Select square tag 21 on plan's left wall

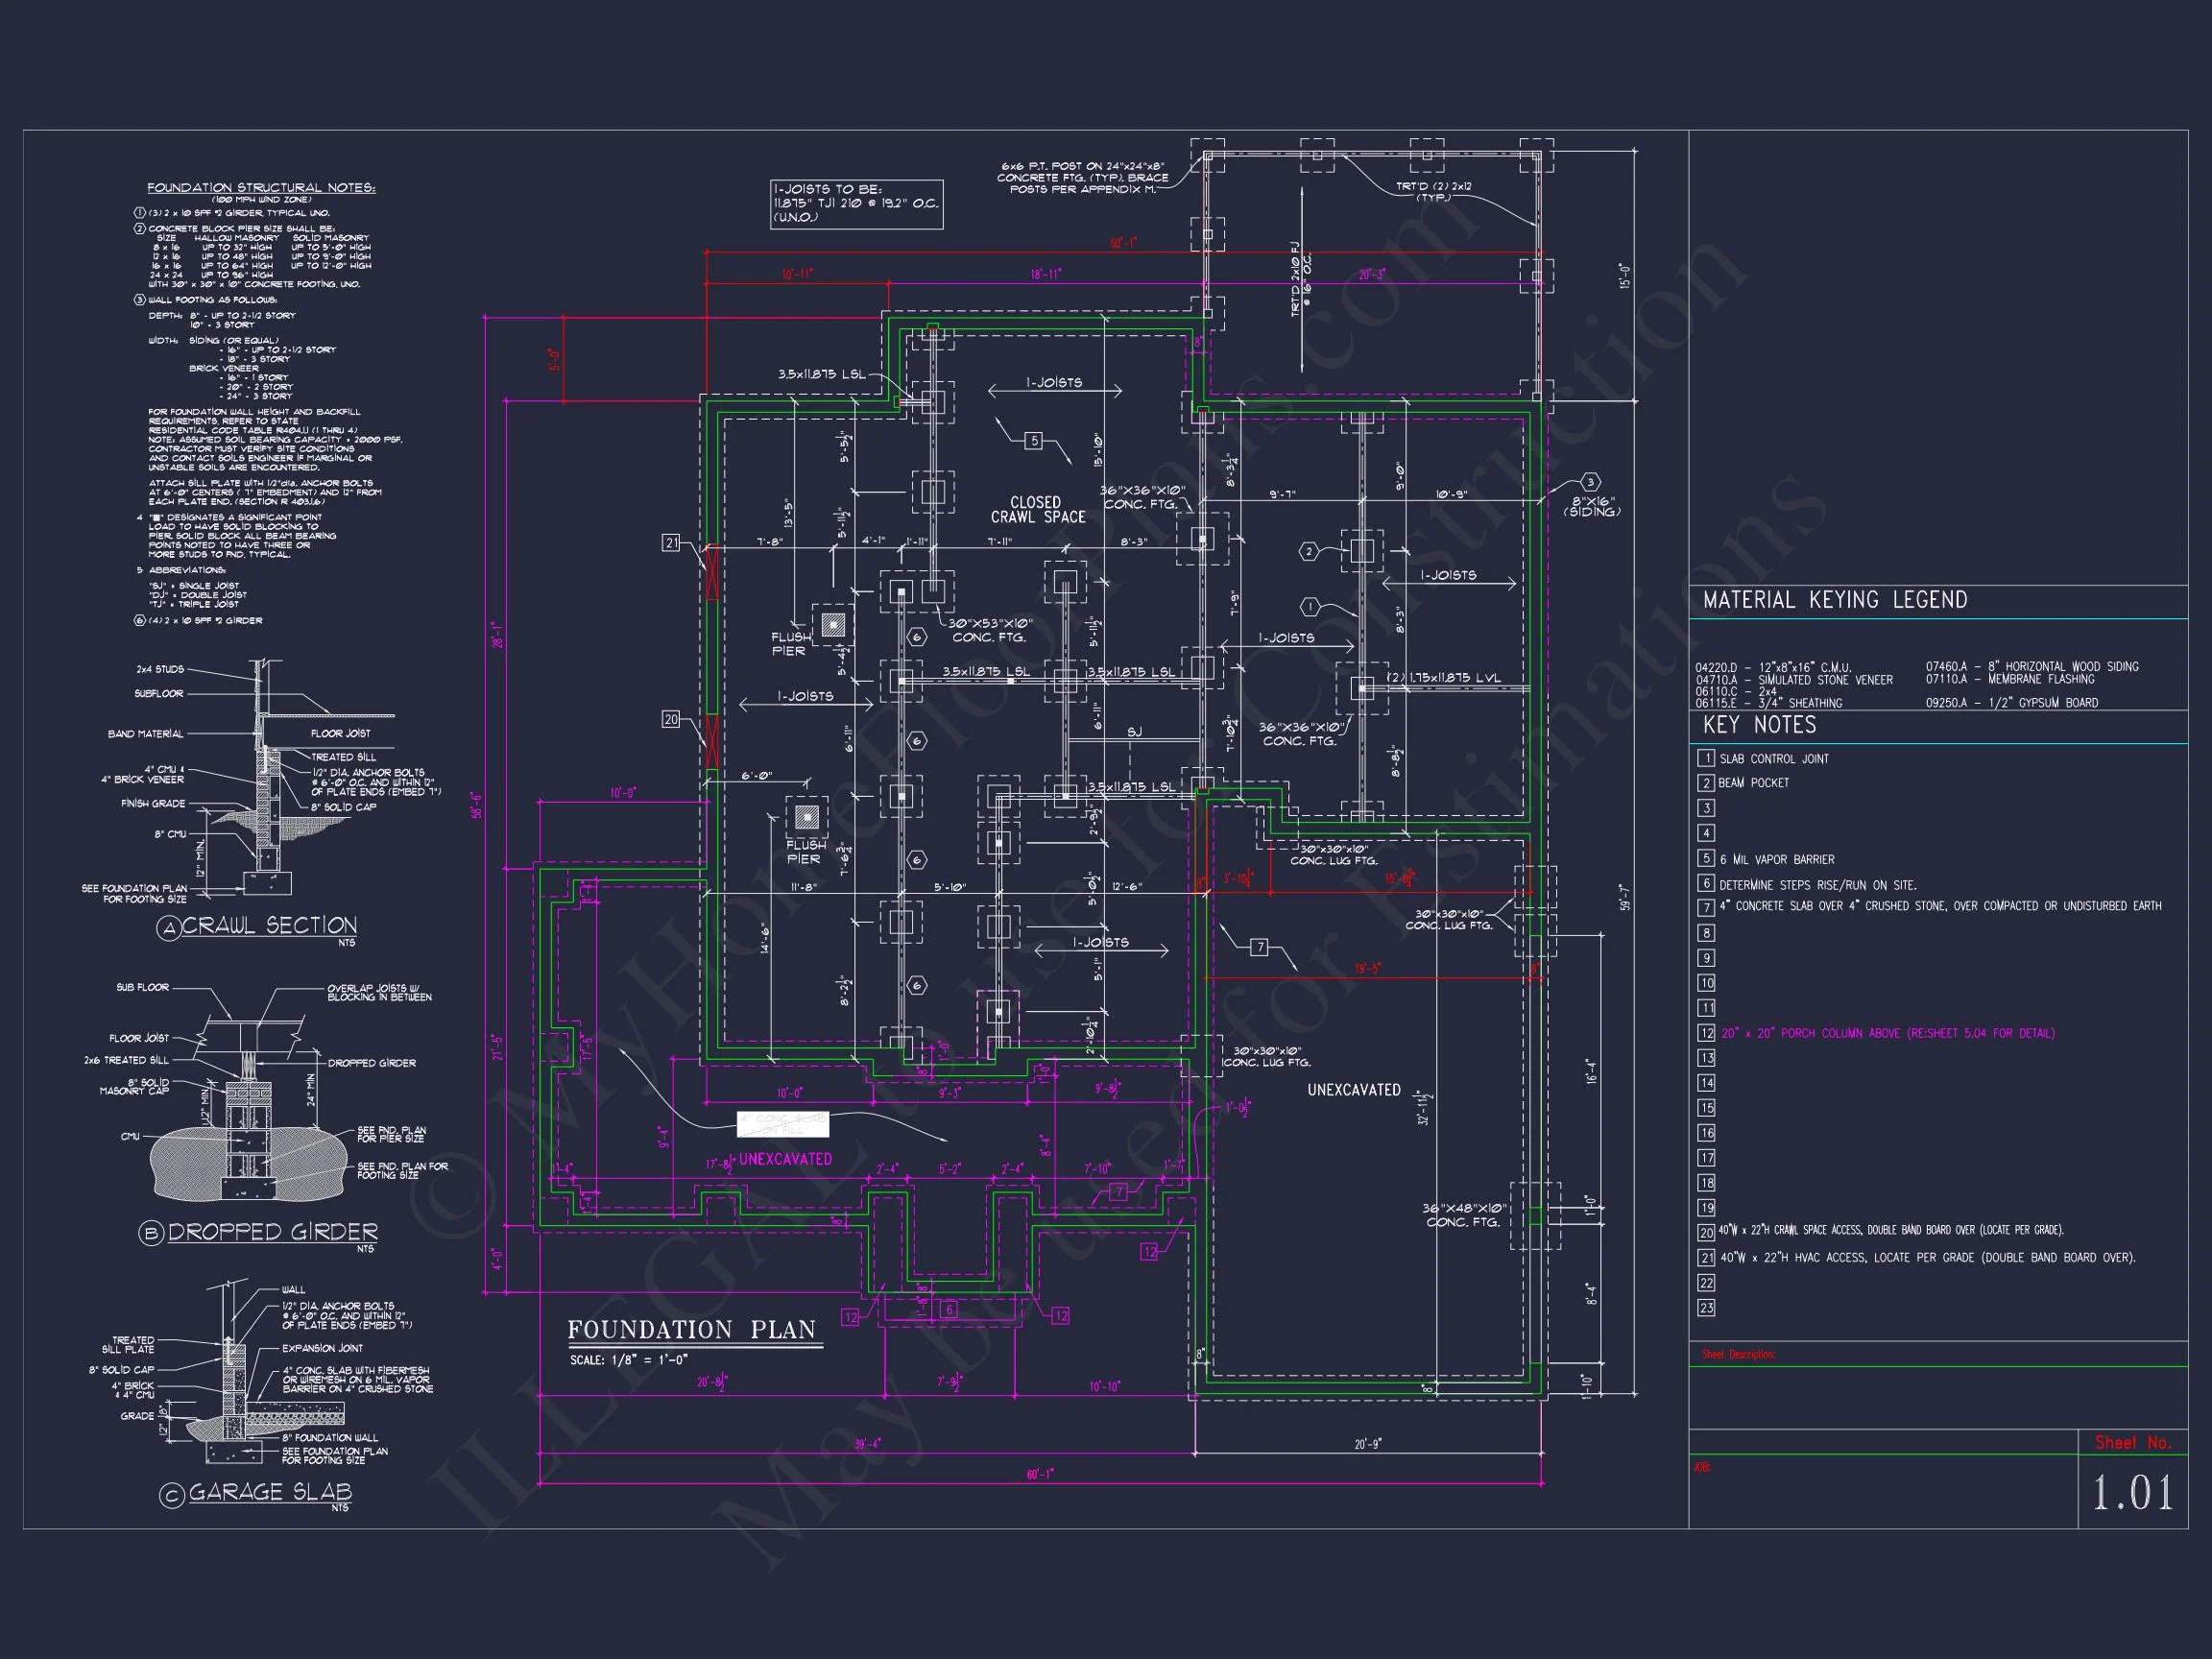[671, 542]
